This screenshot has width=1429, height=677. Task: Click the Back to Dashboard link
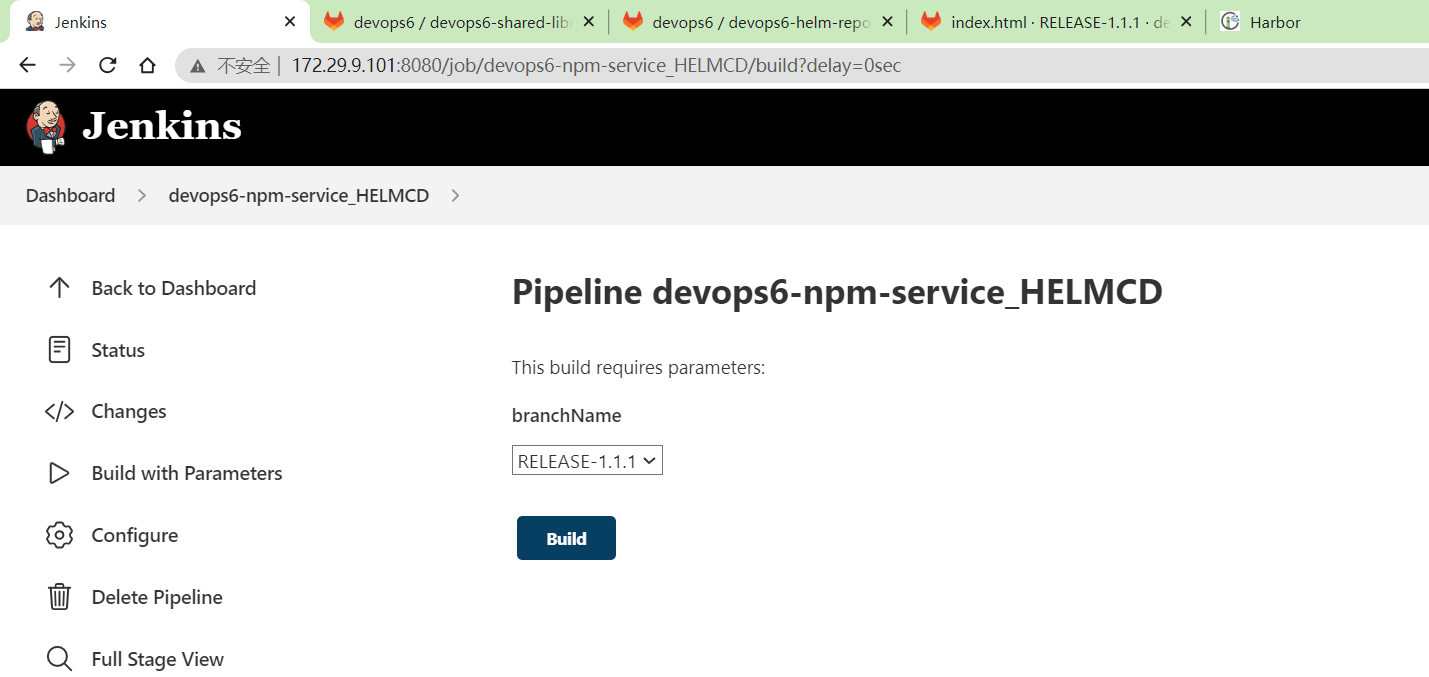174,288
